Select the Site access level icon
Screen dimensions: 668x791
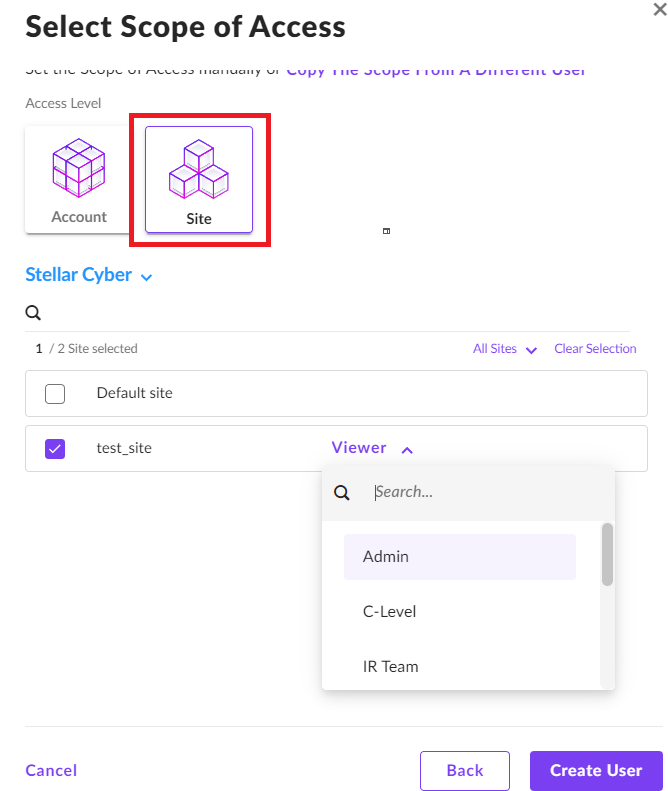click(199, 179)
